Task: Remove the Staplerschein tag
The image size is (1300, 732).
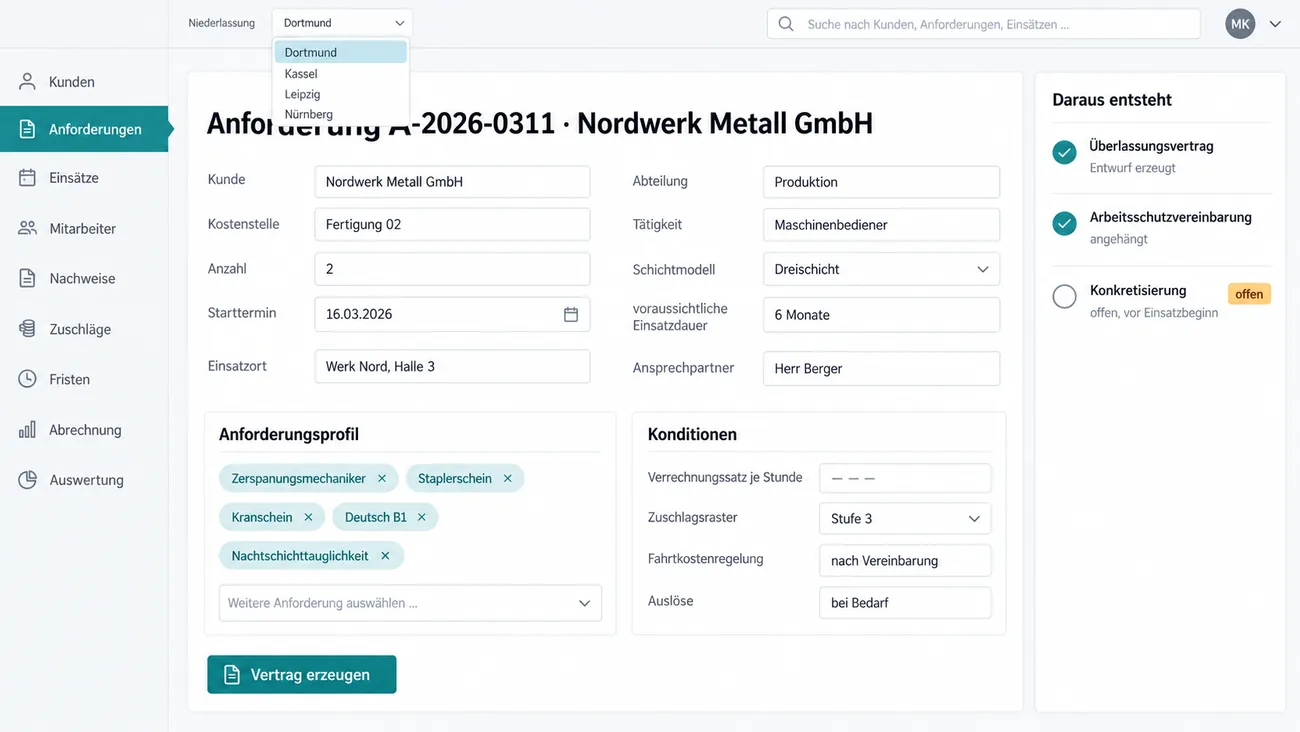Action: [x=508, y=478]
